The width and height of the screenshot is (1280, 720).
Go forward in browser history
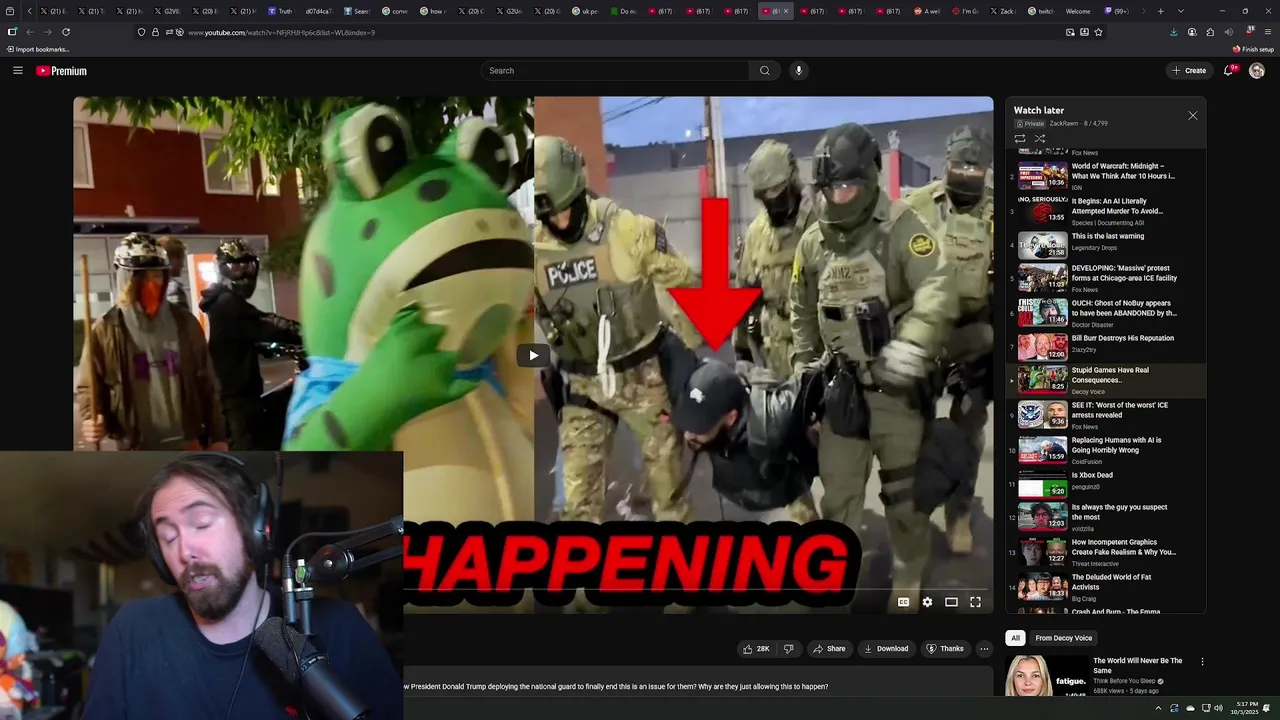tap(47, 32)
